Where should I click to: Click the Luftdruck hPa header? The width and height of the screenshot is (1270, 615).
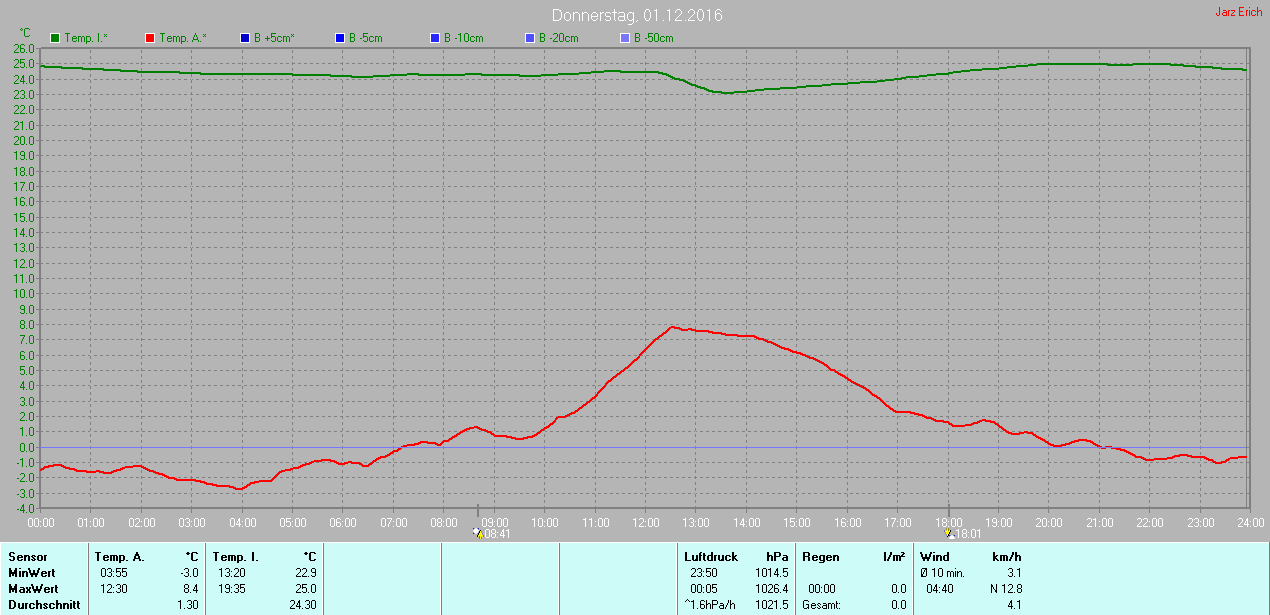coord(736,557)
